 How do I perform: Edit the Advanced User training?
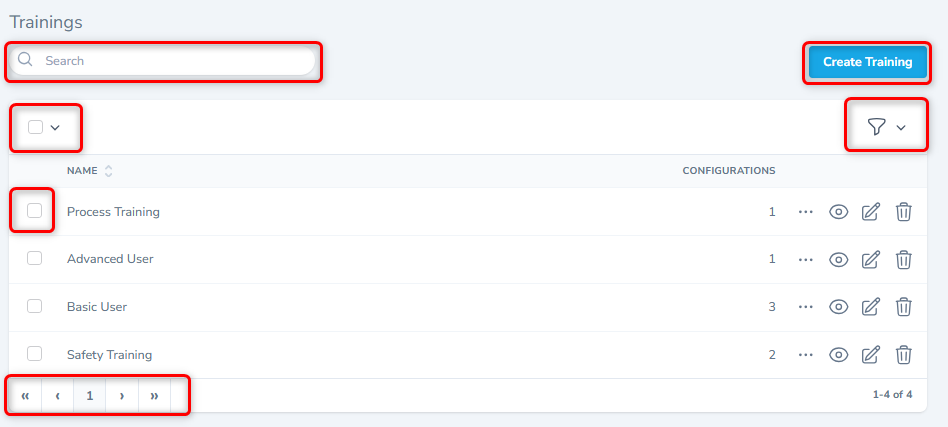click(871, 259)
